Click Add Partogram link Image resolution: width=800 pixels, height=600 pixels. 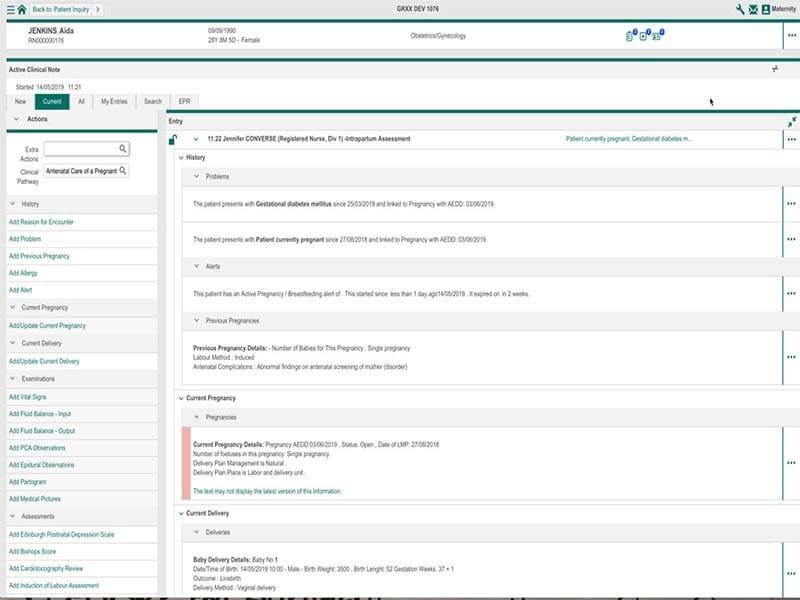[x=28, y=482]
